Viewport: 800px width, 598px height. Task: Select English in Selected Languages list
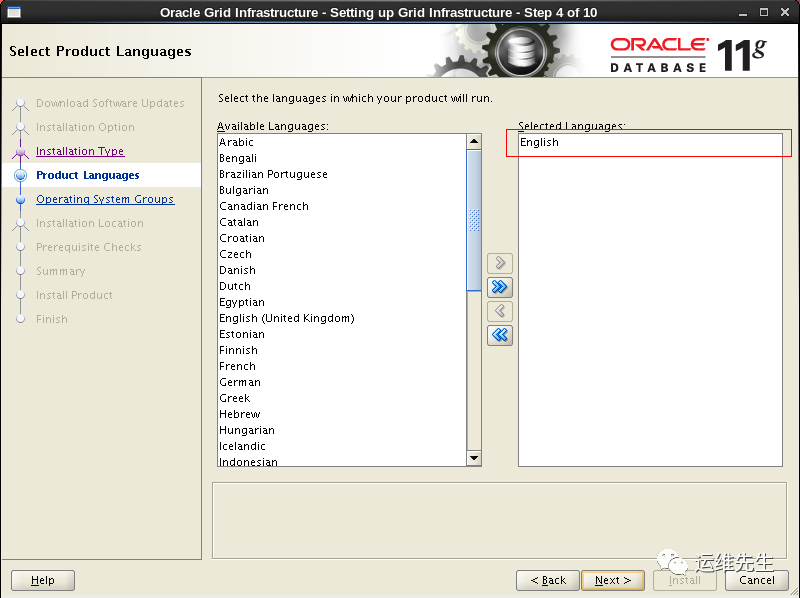(x=650, y=142)
